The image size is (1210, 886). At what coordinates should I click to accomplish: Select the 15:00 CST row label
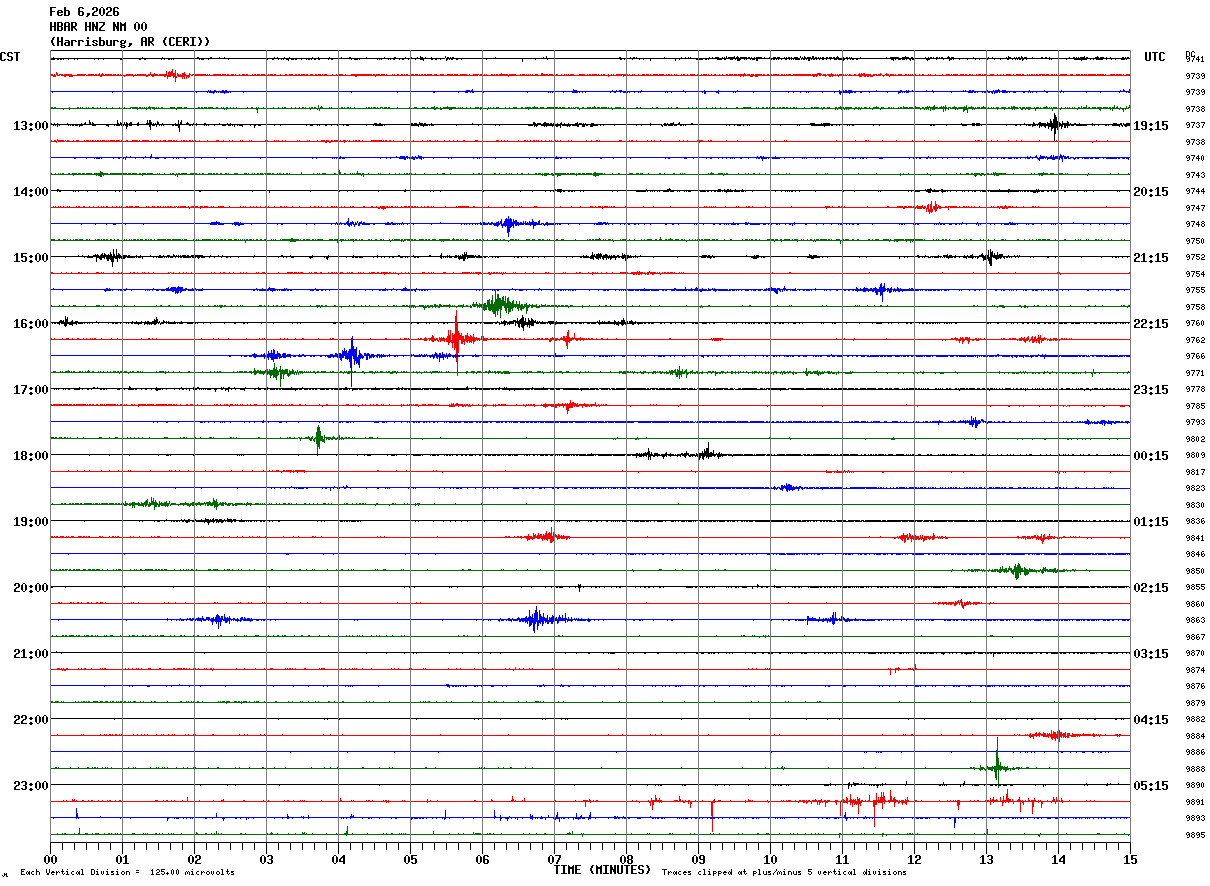click(31, 258)
